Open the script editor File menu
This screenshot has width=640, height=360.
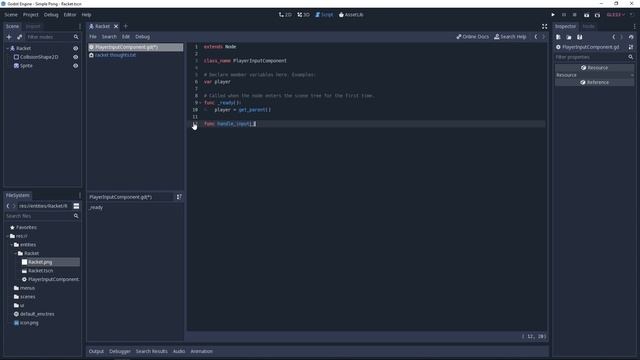tap(93, 37)
